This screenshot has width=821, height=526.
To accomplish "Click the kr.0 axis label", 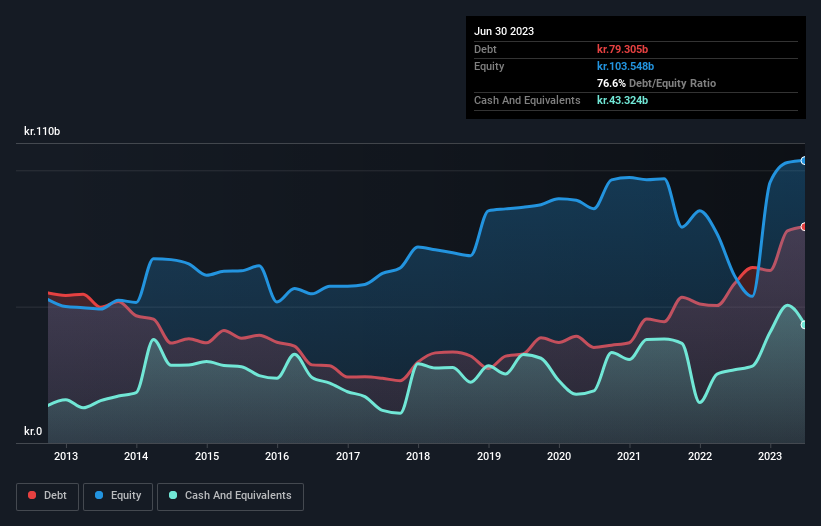I will point(33,431).
